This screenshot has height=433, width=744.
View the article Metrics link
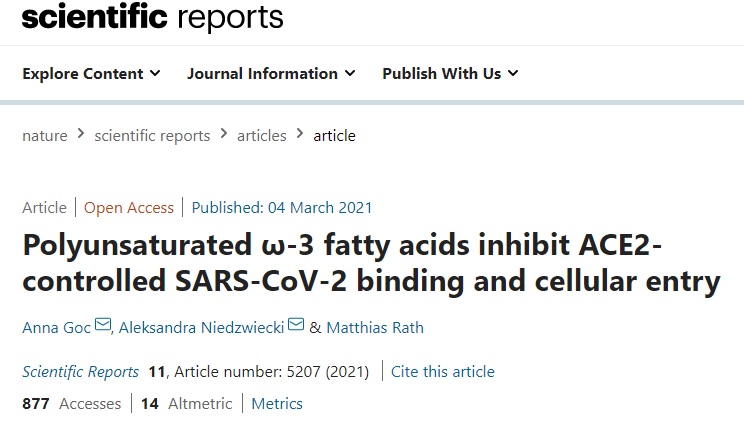point(277,403)
